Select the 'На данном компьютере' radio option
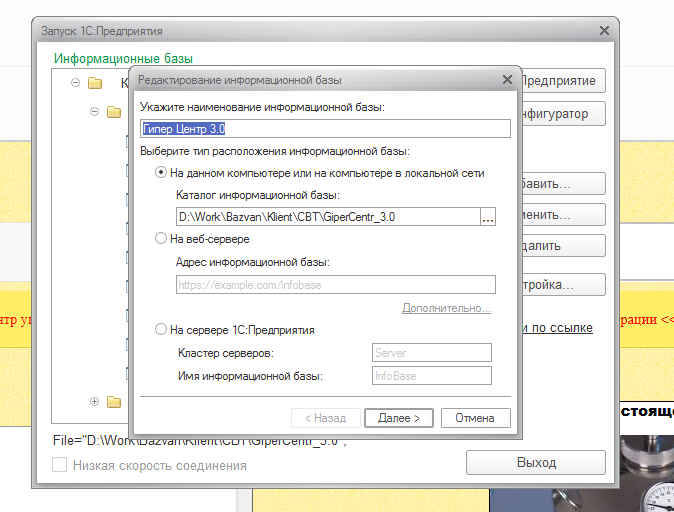Screen dimensions: 674x512 coord(161,173)
